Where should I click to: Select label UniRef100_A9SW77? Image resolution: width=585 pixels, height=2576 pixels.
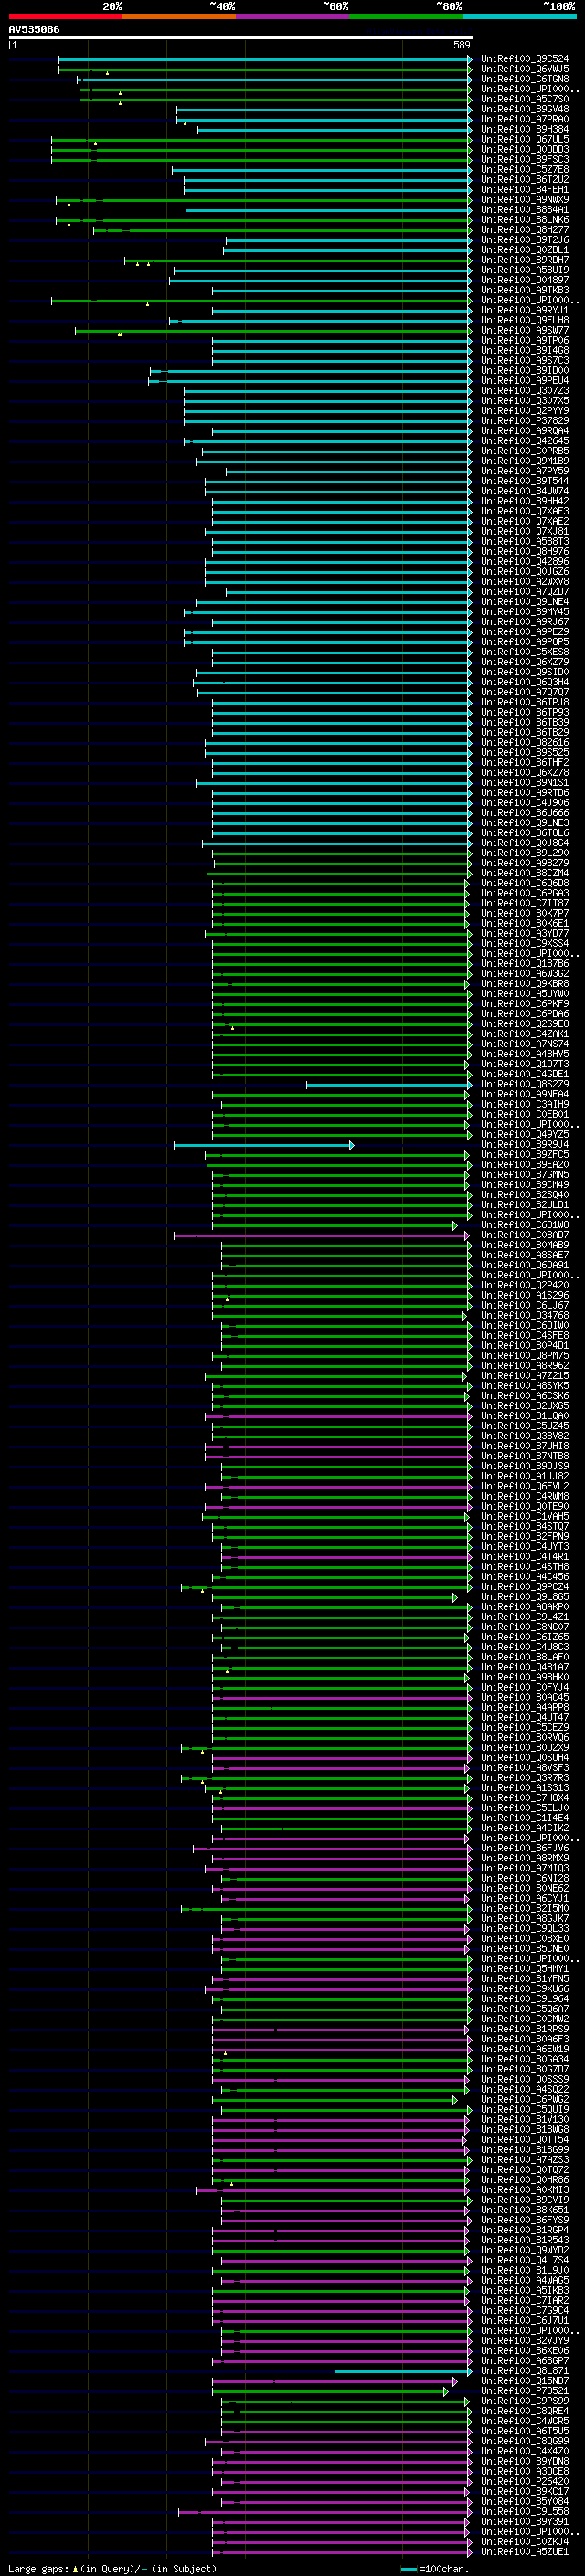click(525, 331)
